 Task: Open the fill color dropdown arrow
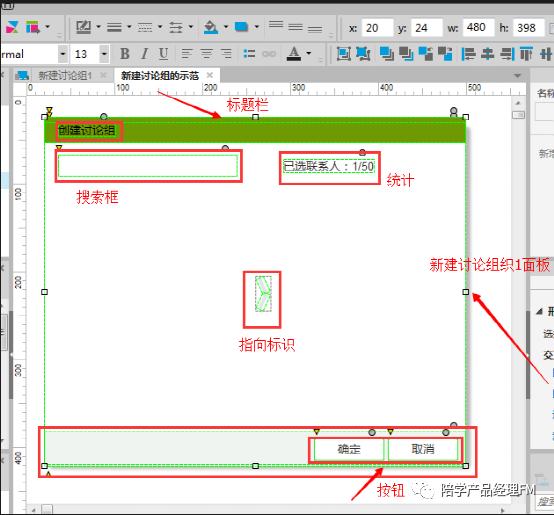(226, 27)
